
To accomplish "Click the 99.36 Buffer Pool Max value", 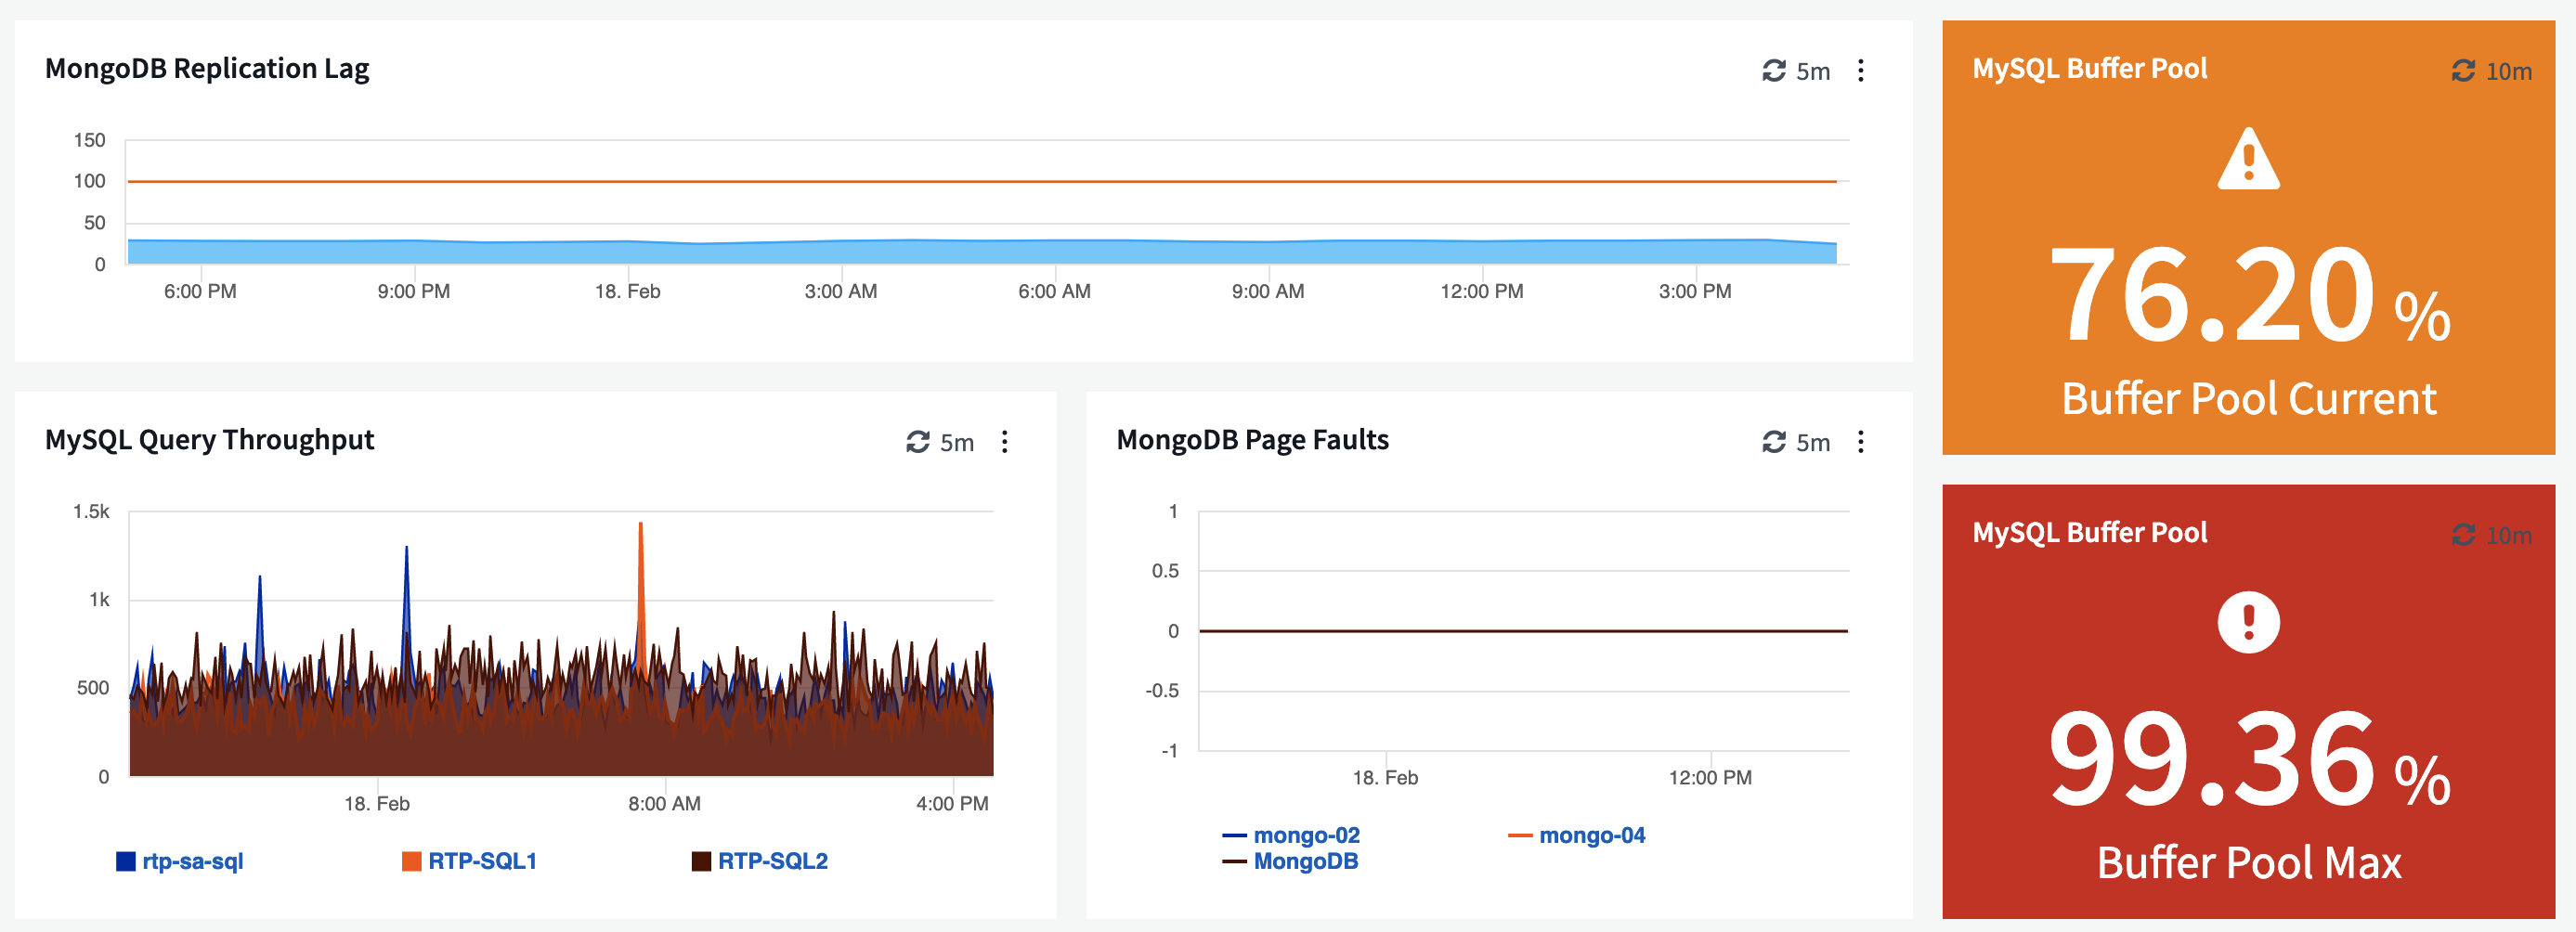I will (2210, 760).
